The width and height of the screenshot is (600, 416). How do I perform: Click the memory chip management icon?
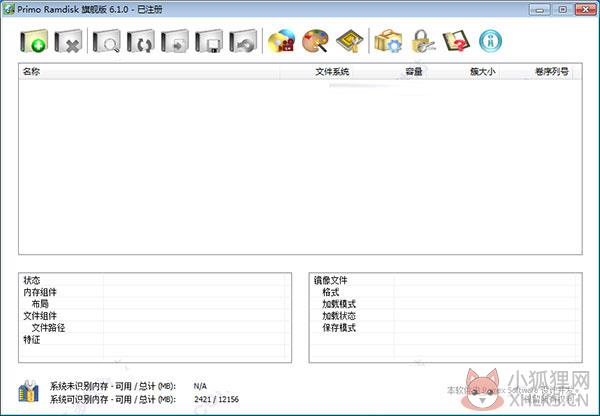(x=350, y=41)
